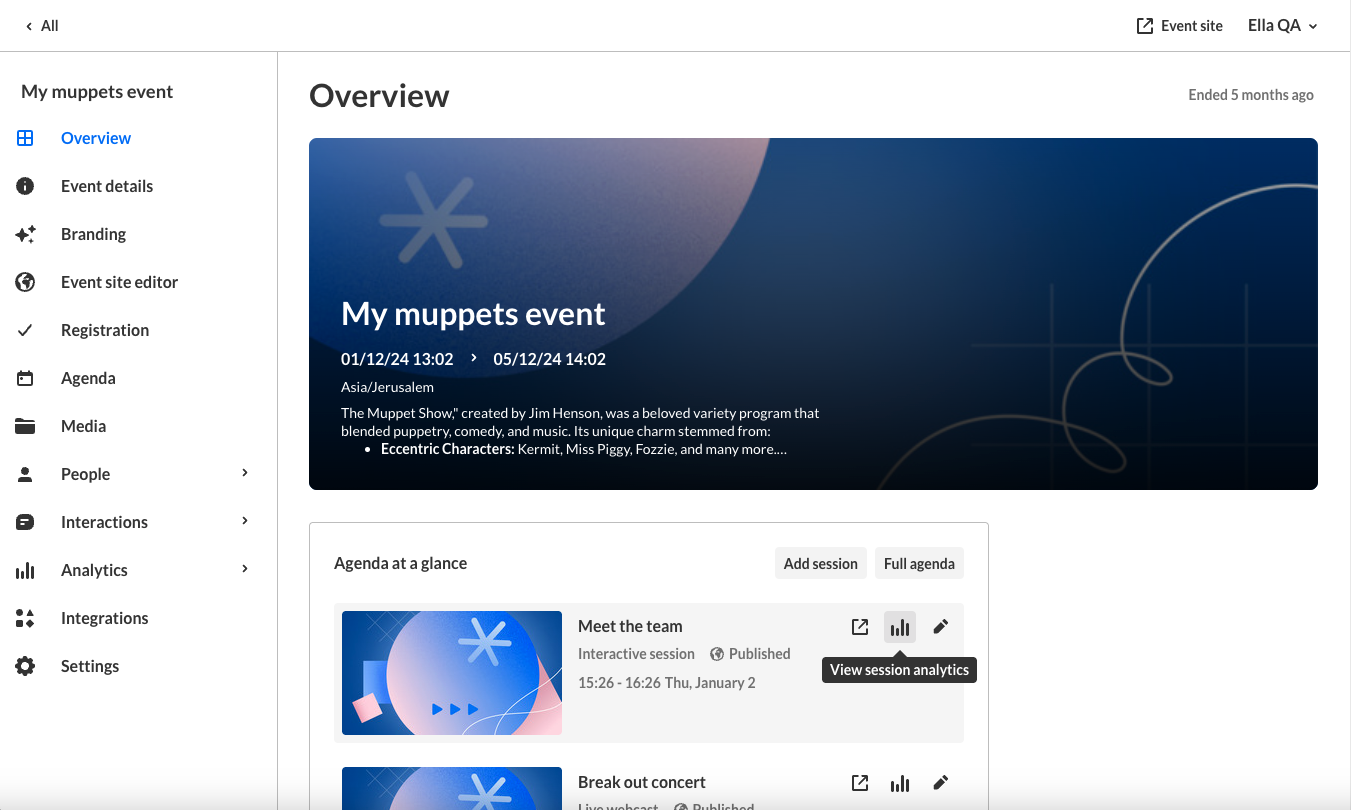1351x810 pixels.
Task: Open Meet the team session in new tab
Action: (x=860, y=627)
